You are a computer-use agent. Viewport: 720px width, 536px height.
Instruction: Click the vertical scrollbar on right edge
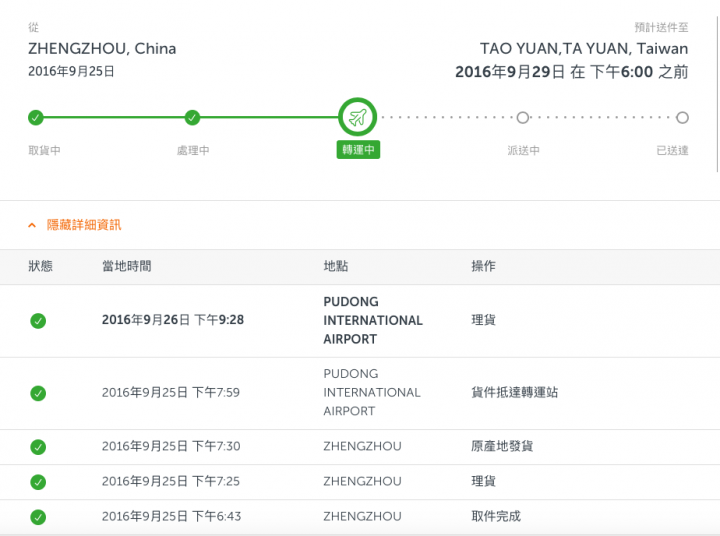pyautogui.click(x=717, y=94)
